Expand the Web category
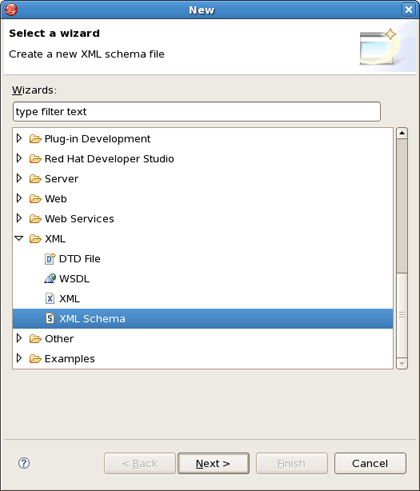The height and width of the screenshot is (491, 420). click(19, 198)
